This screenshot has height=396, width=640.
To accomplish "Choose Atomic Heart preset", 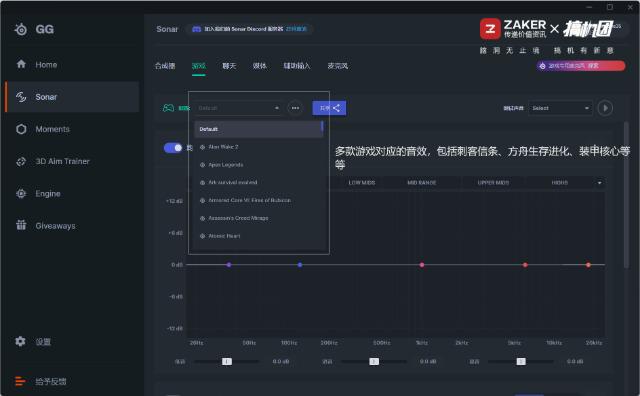I will click(x=258, y=236).
